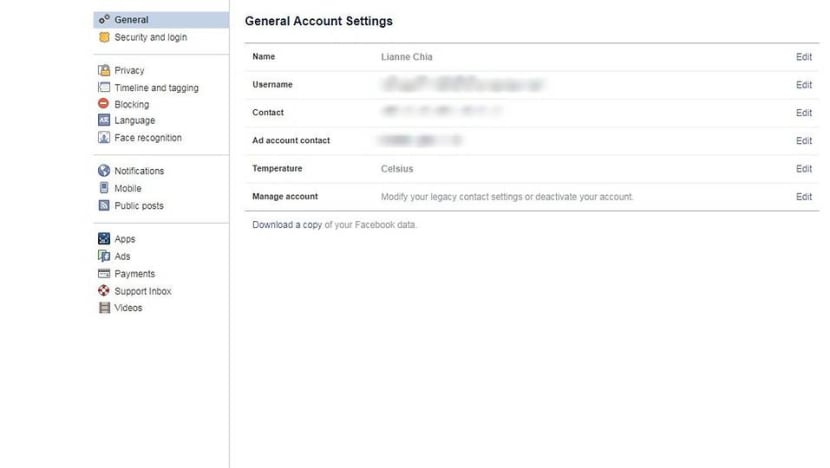Edit the Name row
The height and width of the screenshot is (468, 830).
[803, 57]
